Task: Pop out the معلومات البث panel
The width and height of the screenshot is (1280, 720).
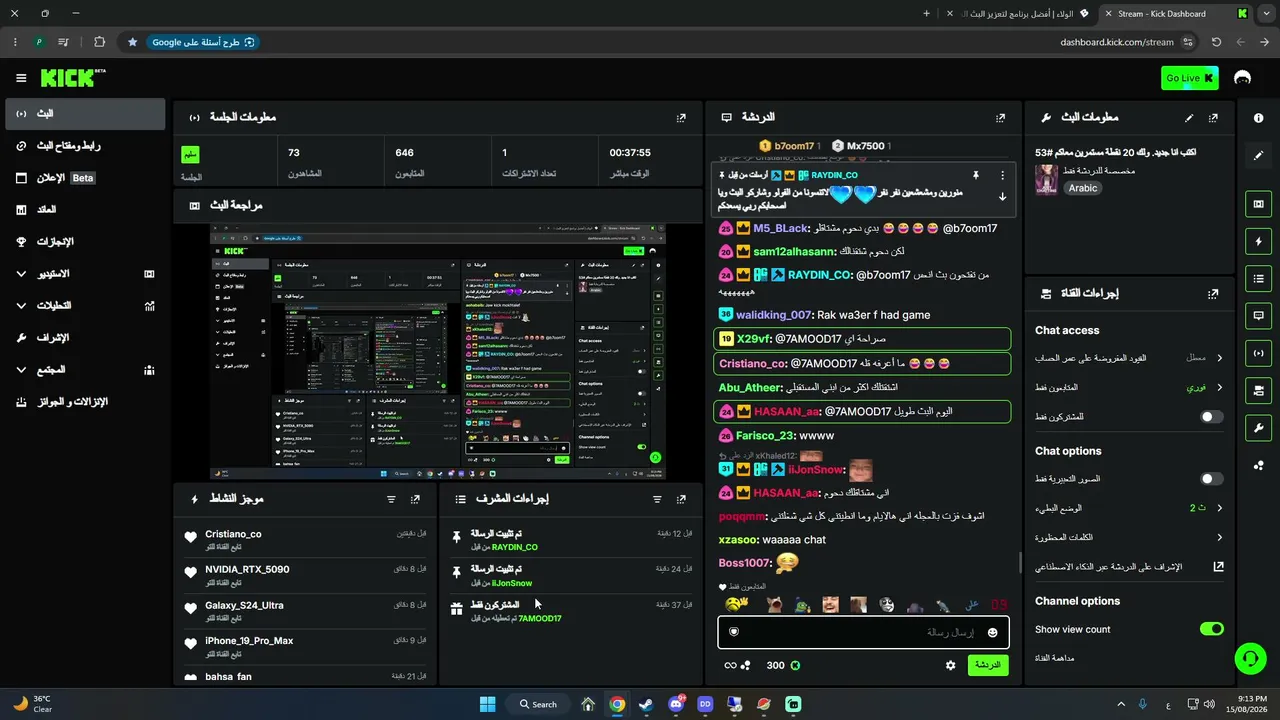Action: [1213, 117]
